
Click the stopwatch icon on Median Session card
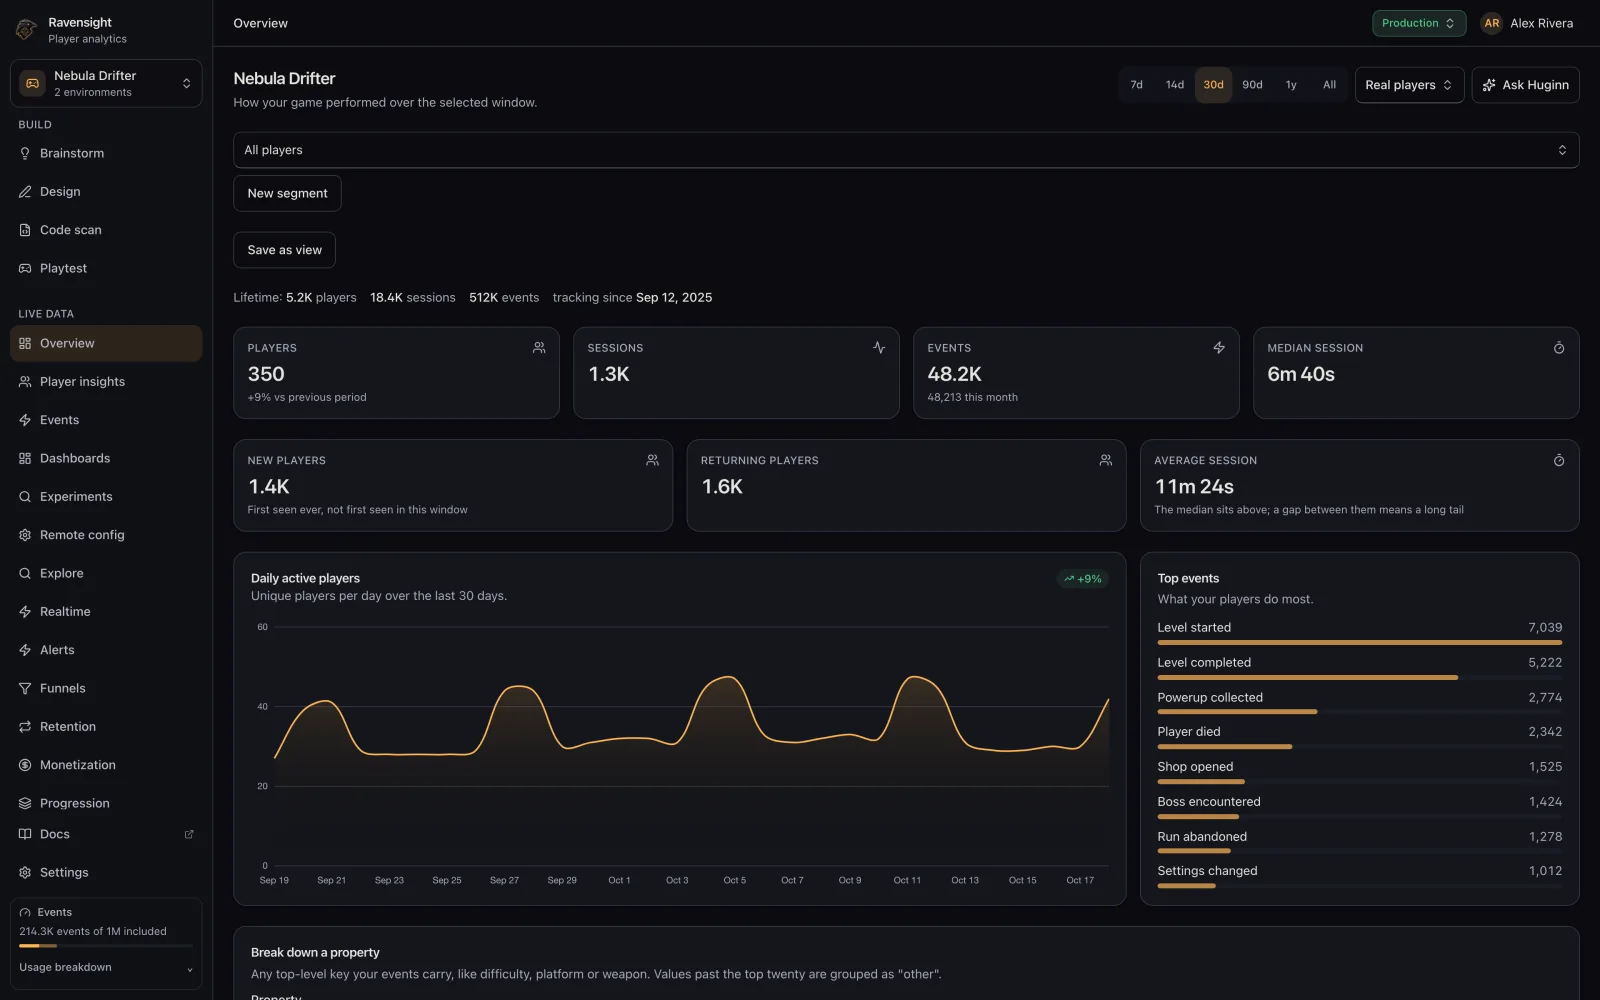click(1559, 348)
